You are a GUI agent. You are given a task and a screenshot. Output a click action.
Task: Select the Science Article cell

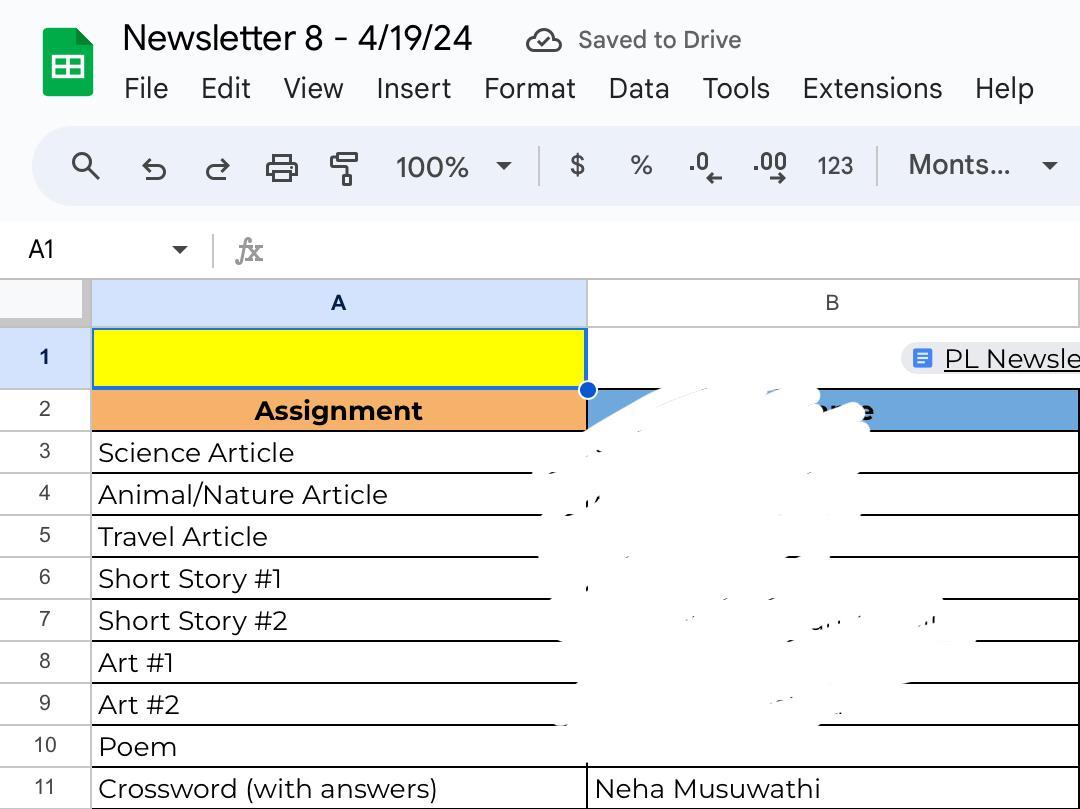click(339, 452)
